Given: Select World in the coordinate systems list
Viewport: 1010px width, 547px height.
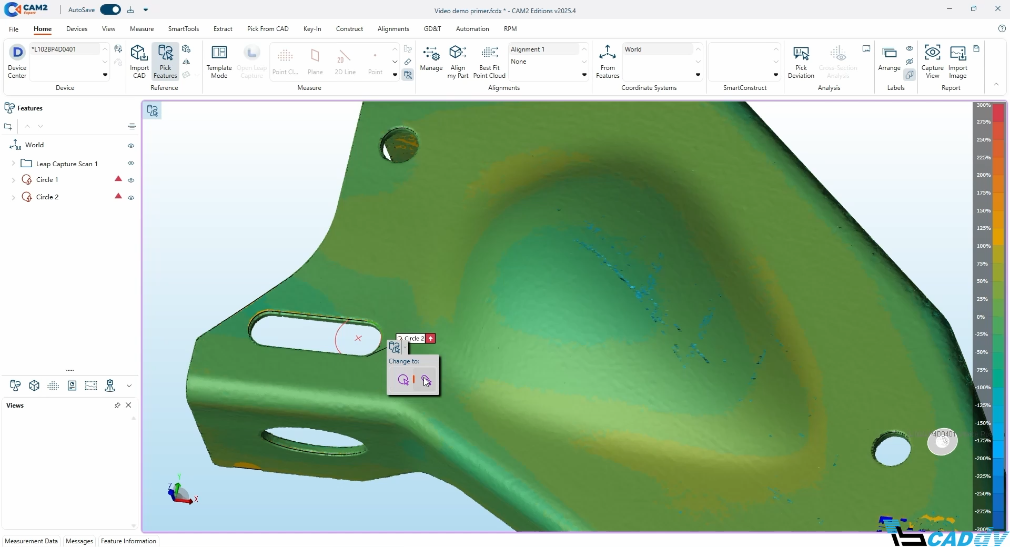Looking at the screenshot, I should tap(658, 49).
